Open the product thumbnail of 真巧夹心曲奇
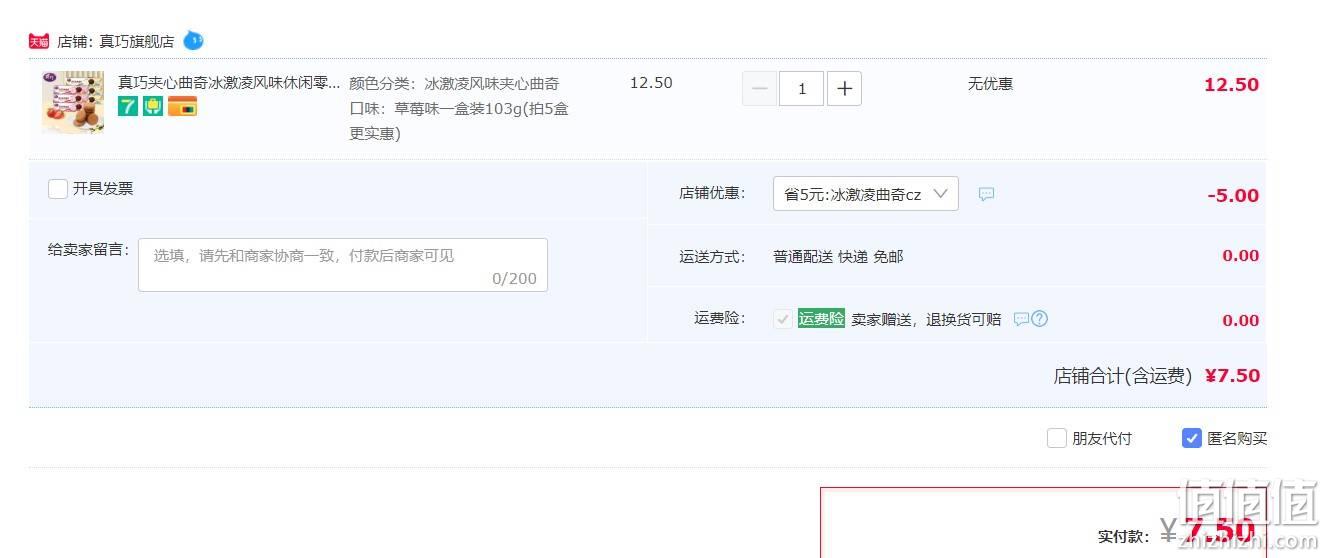The height and width of the screenshot is (558, 1327). tap(73, 102)
